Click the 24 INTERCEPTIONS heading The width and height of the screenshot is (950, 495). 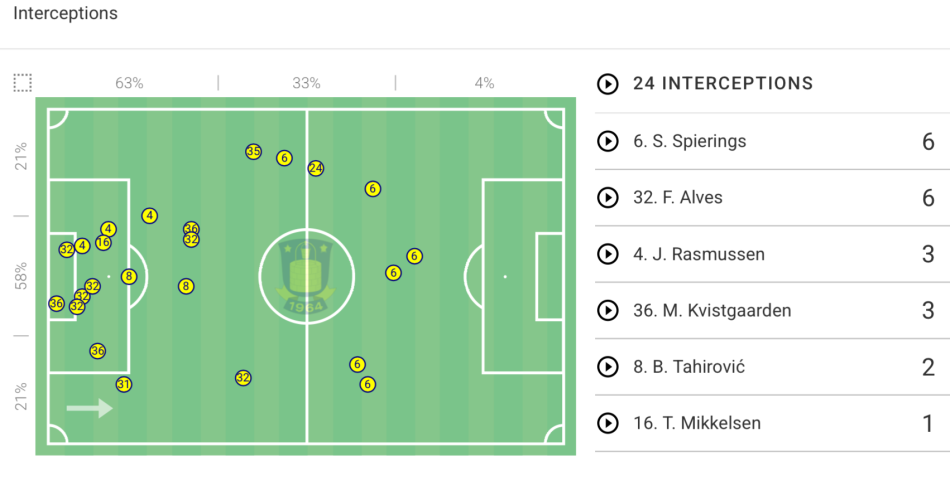point(723,83)
